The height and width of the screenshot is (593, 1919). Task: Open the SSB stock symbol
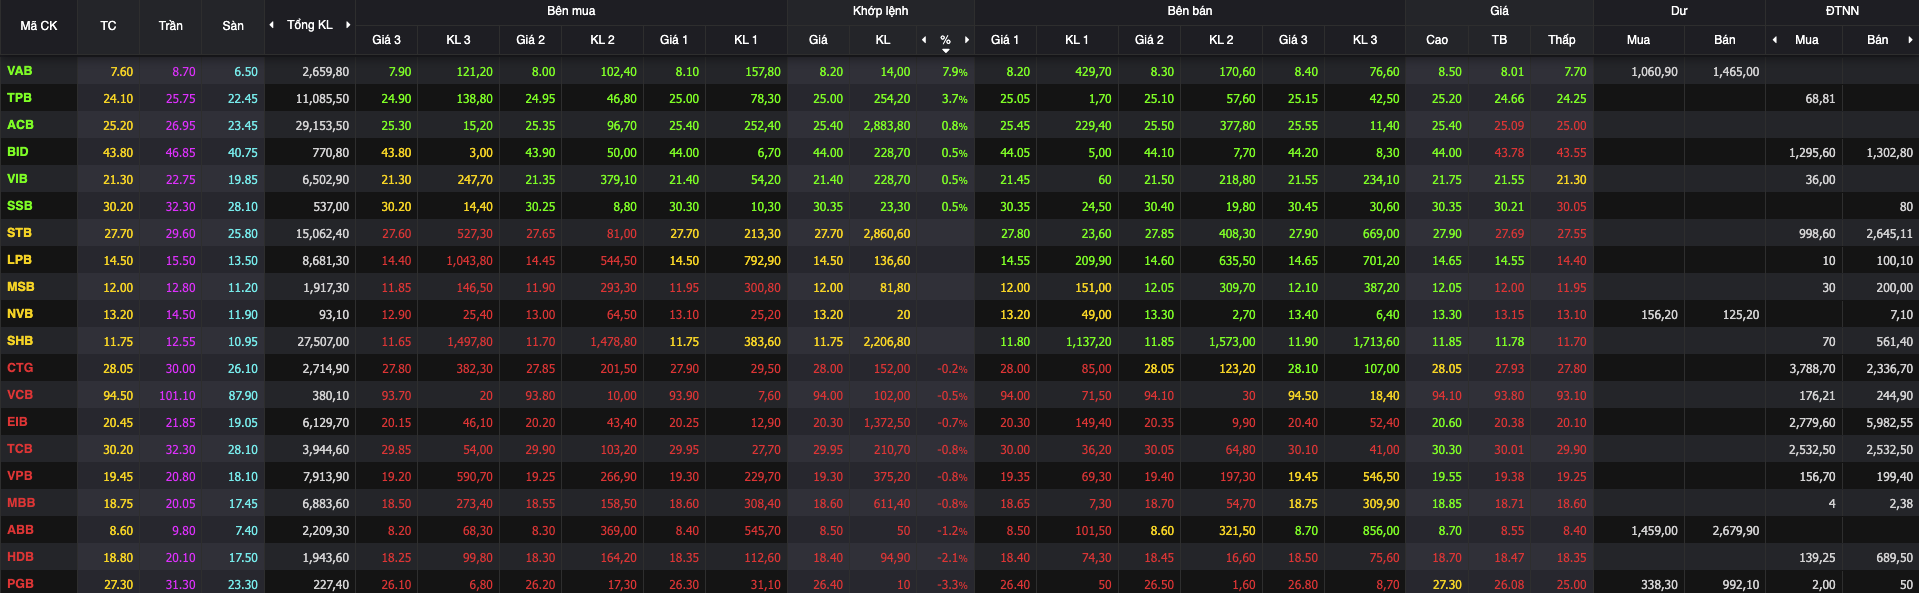tap(20, 206)
